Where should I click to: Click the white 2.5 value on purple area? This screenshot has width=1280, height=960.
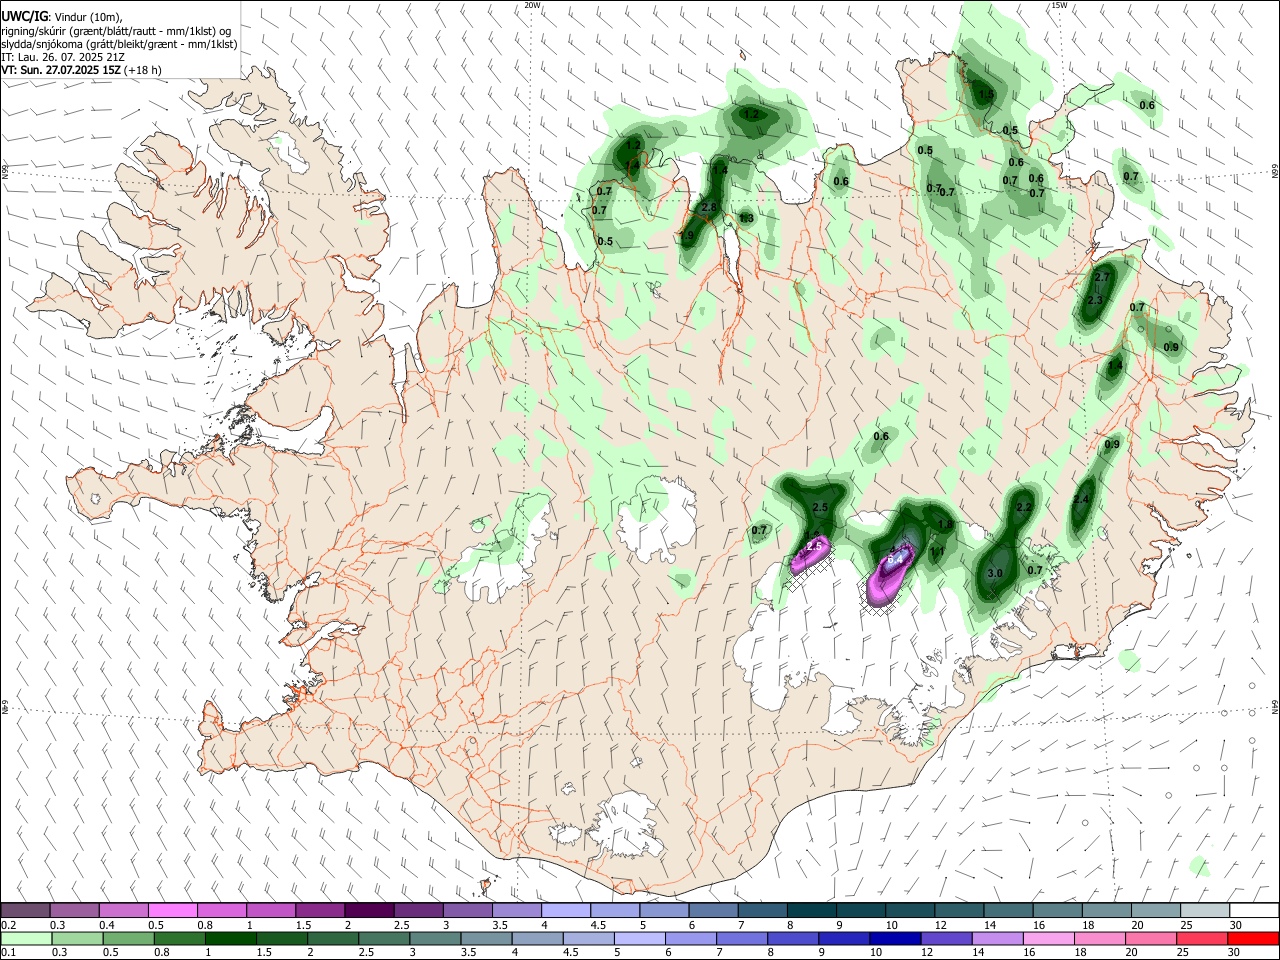[815, 546]
